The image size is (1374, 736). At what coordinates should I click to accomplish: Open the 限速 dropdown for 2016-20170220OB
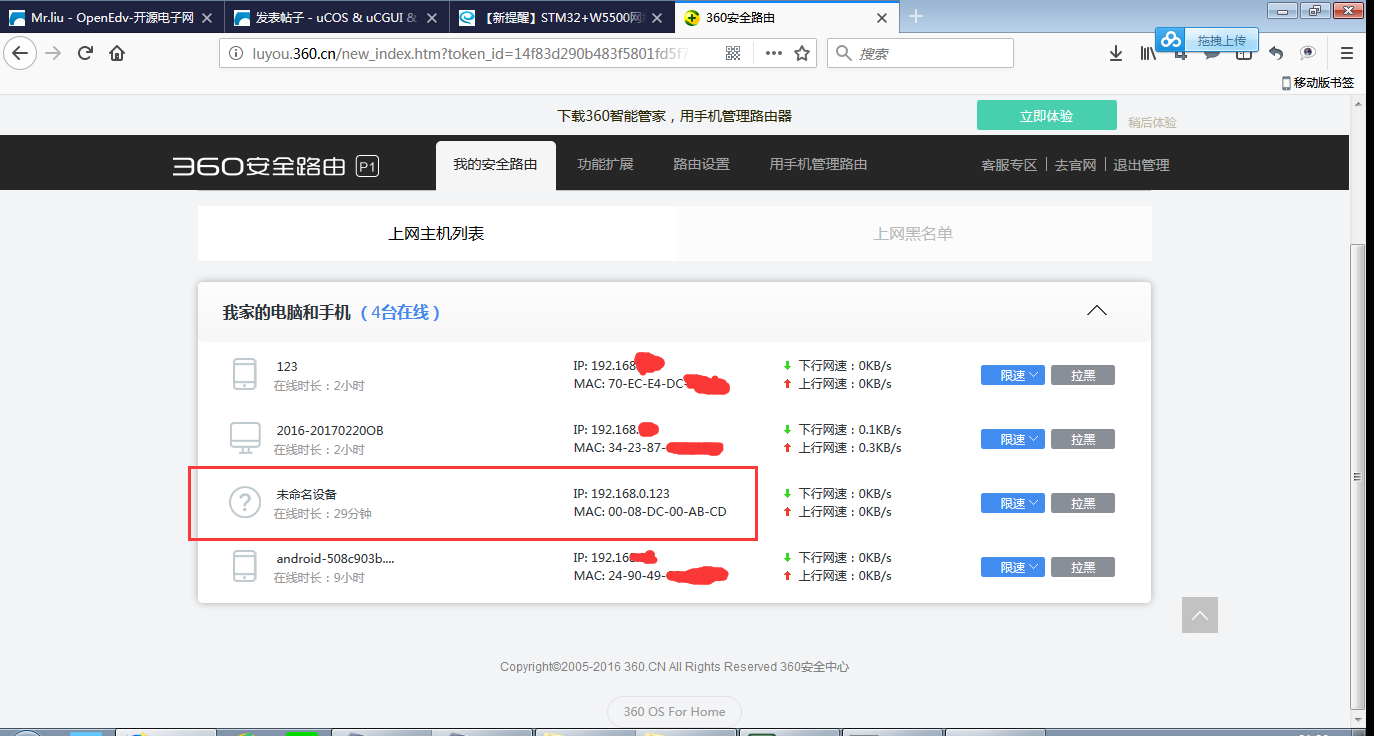pos(1013,439)
